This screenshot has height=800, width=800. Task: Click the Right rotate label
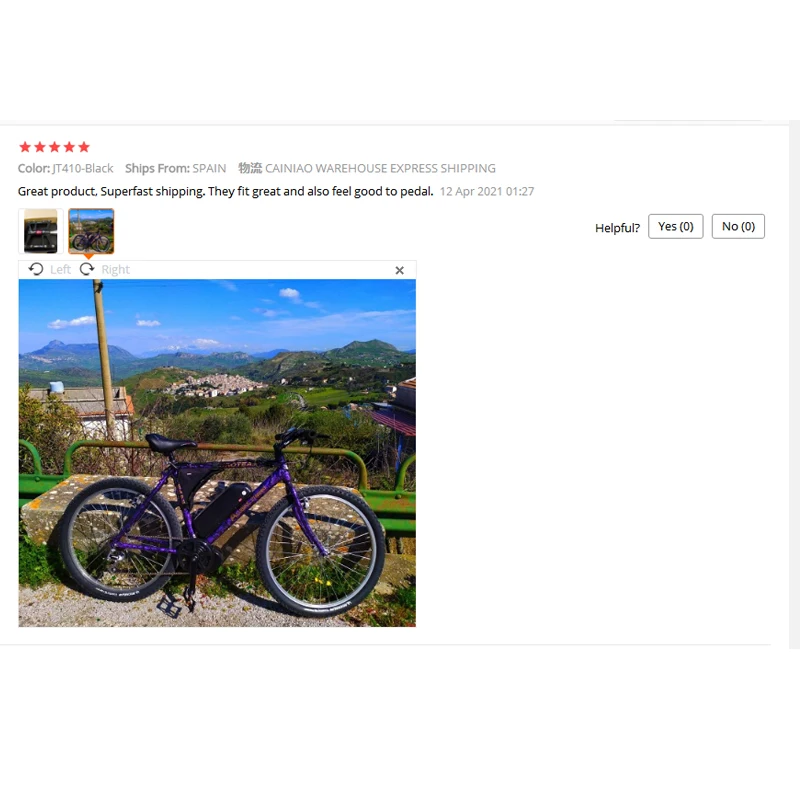point(115,269)
